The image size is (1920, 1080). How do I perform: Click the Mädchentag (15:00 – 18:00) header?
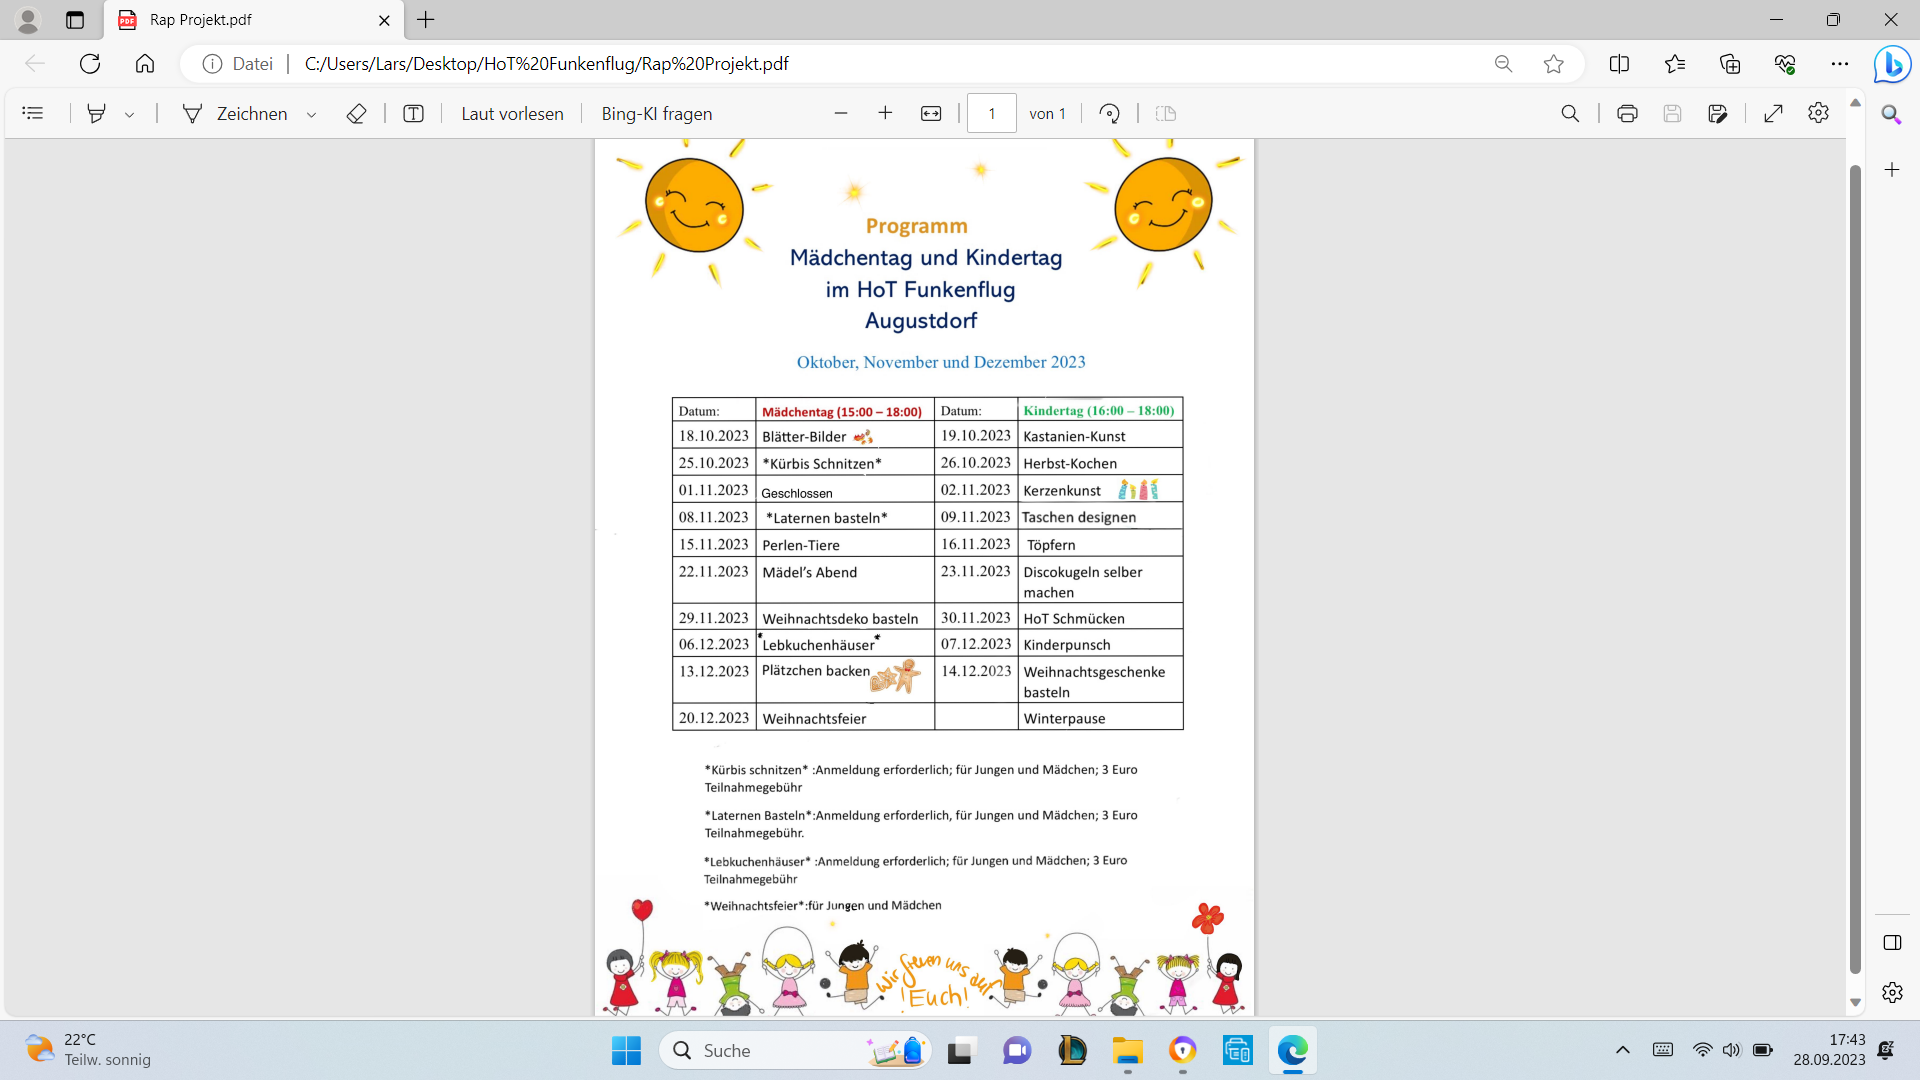click(x=842, y=411)
